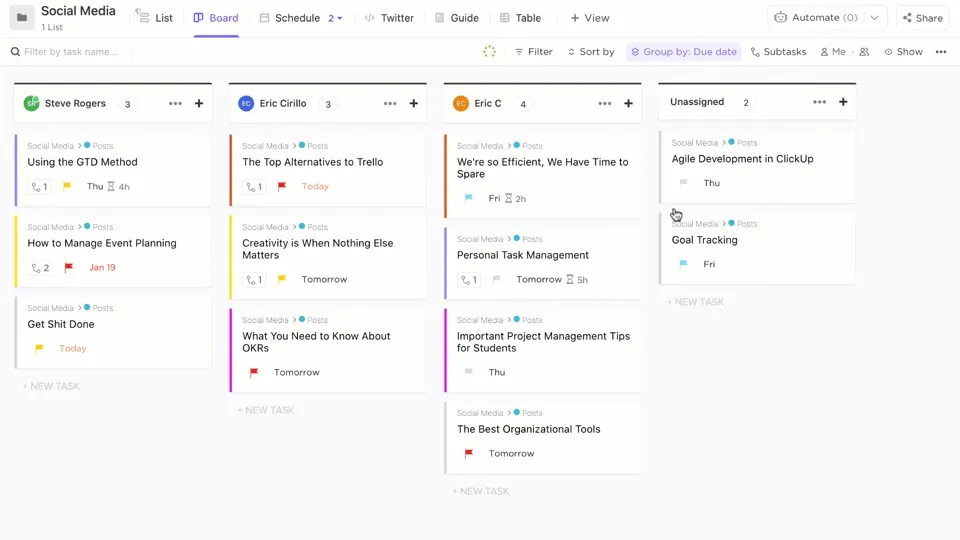Add a new View
The width and height of the screenshot is (960, 540).
[590, 18]
